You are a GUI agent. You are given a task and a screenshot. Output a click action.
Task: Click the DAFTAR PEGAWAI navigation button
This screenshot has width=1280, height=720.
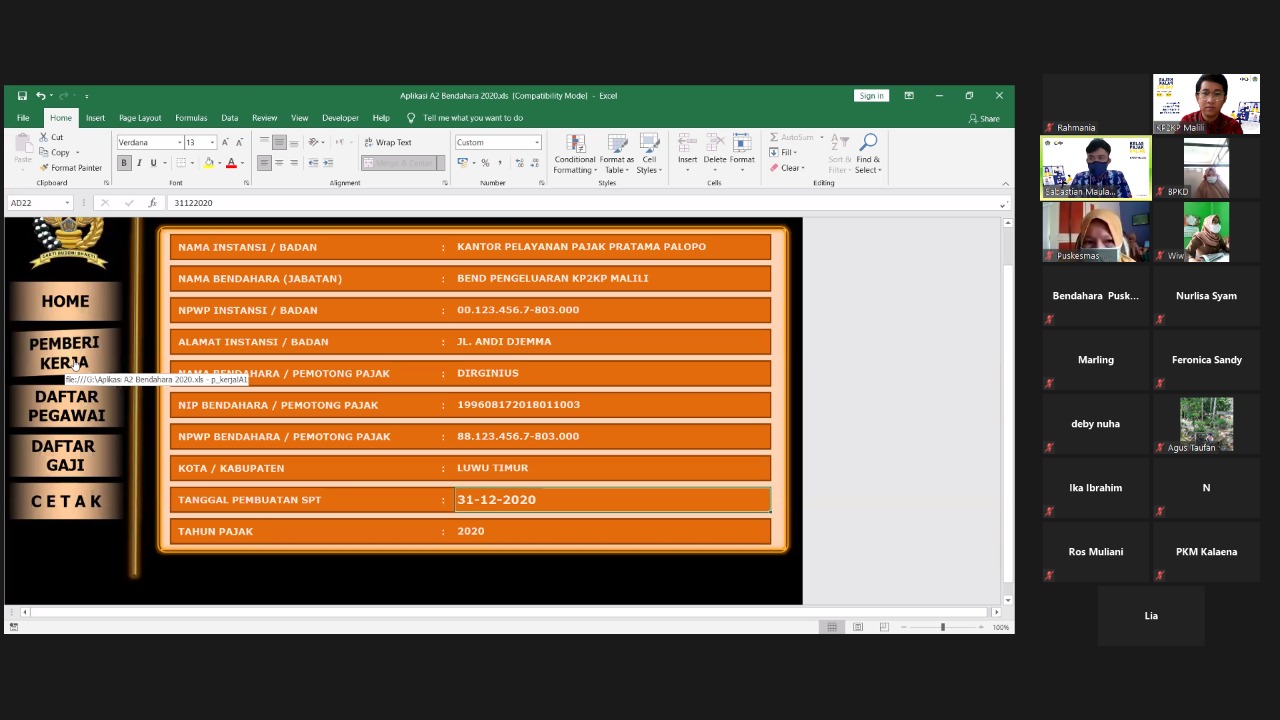(66, 406)
